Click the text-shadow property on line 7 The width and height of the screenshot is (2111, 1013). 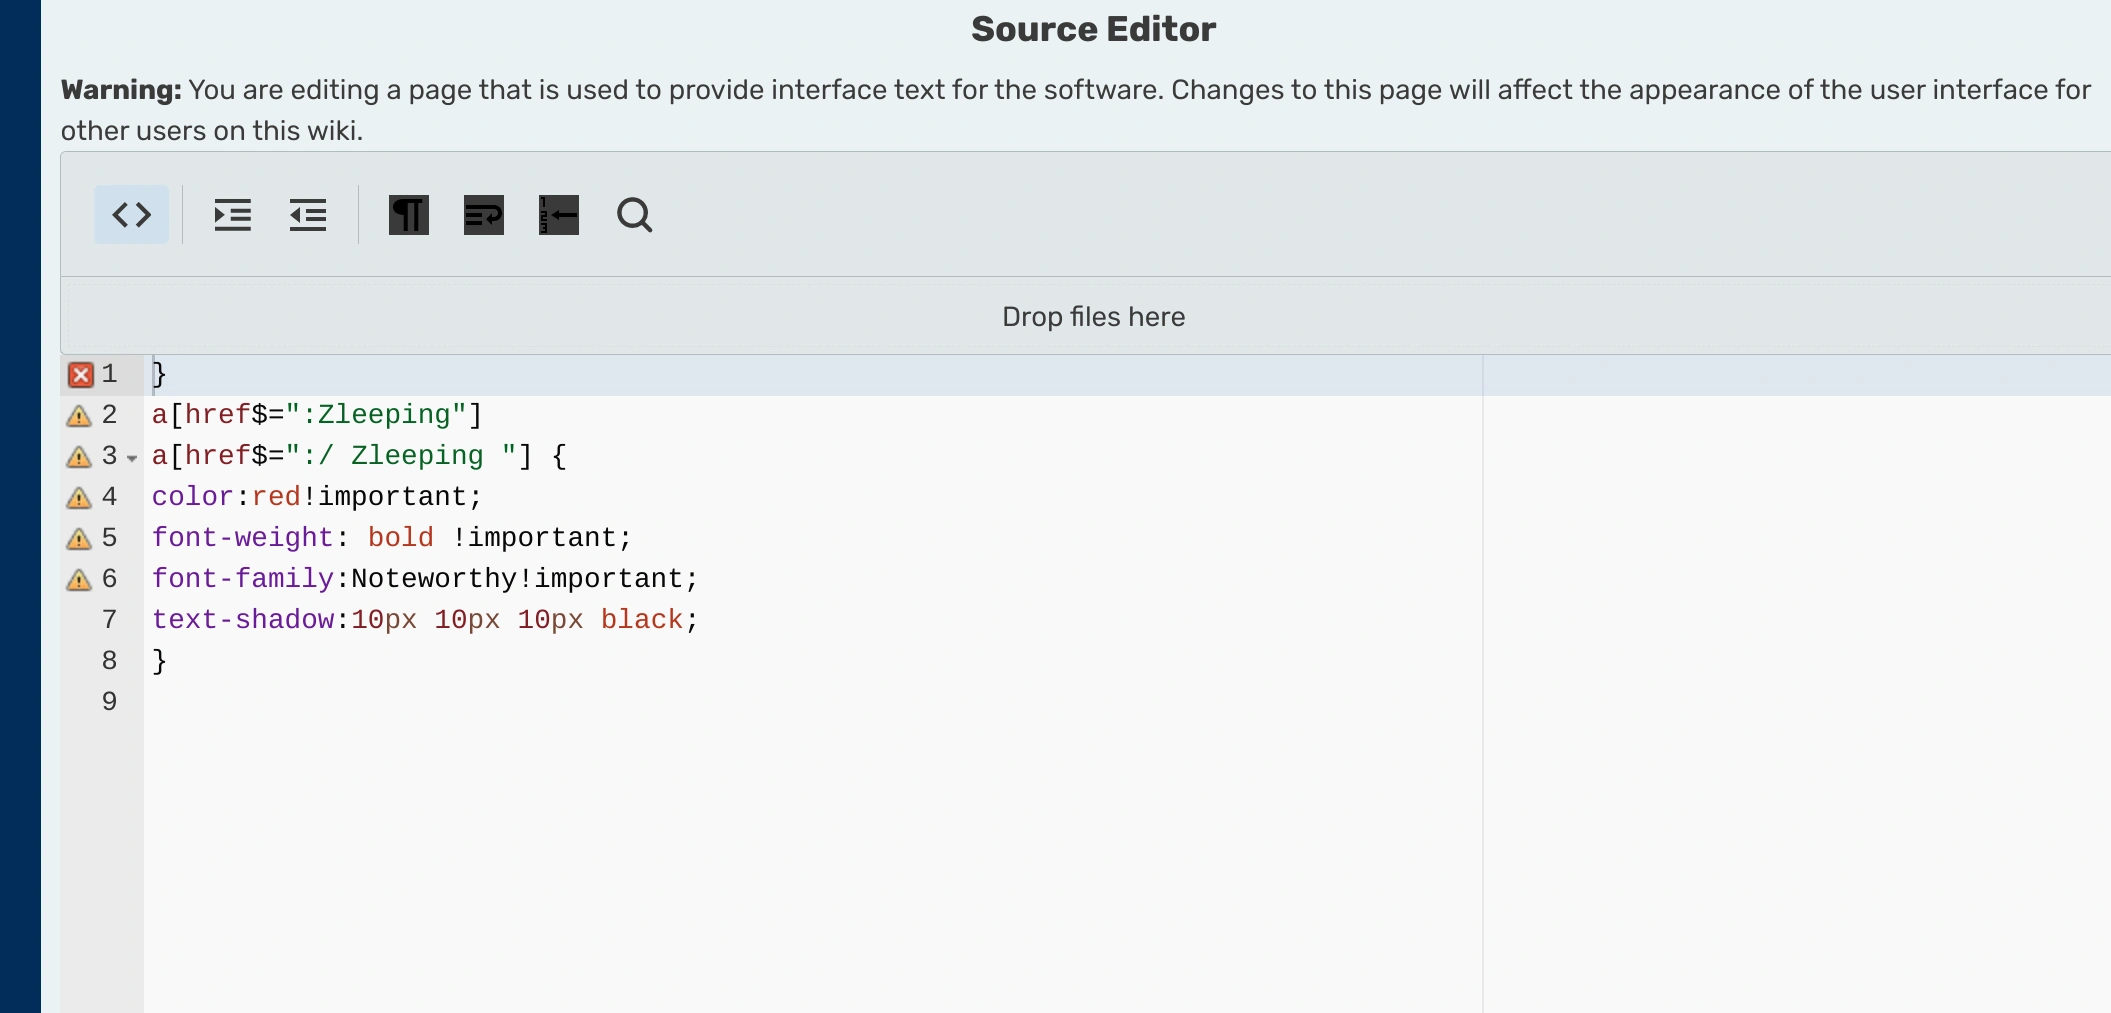point(242,620)
